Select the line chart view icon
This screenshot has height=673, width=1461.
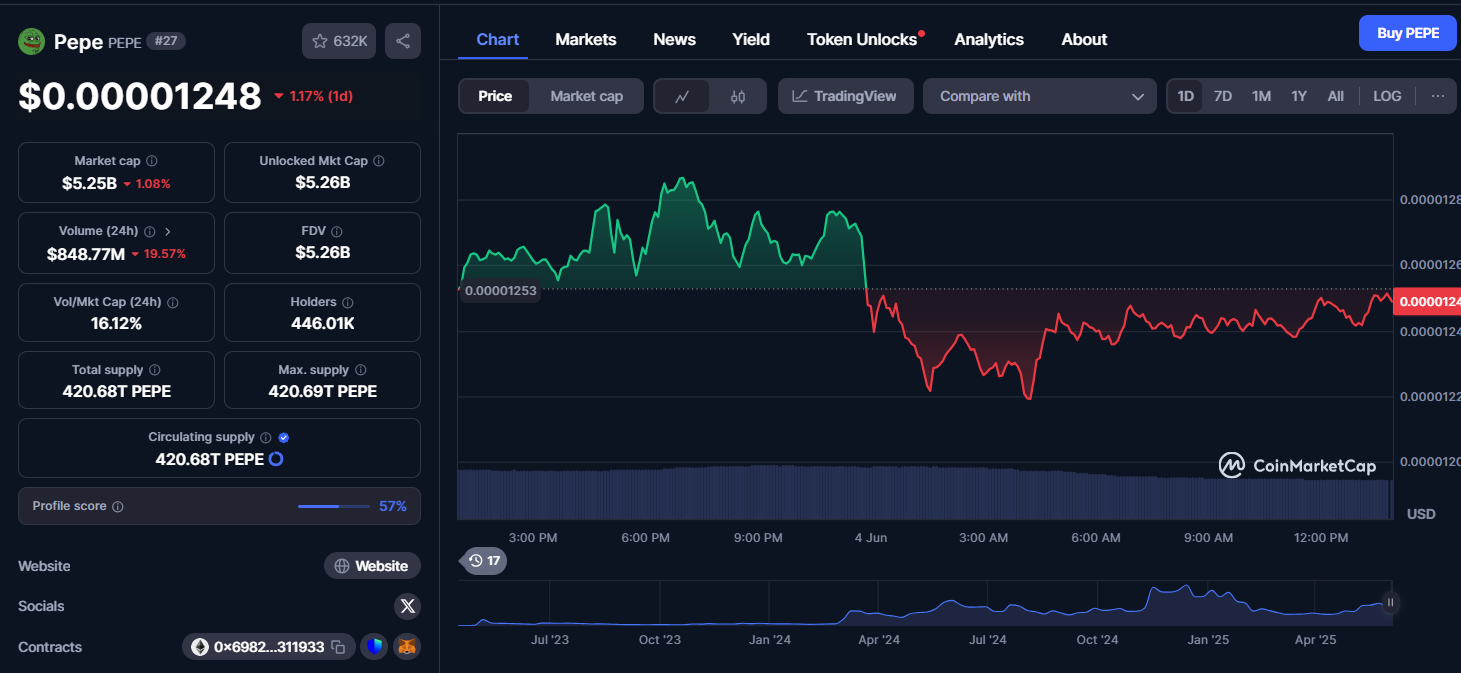click(682, 96)
